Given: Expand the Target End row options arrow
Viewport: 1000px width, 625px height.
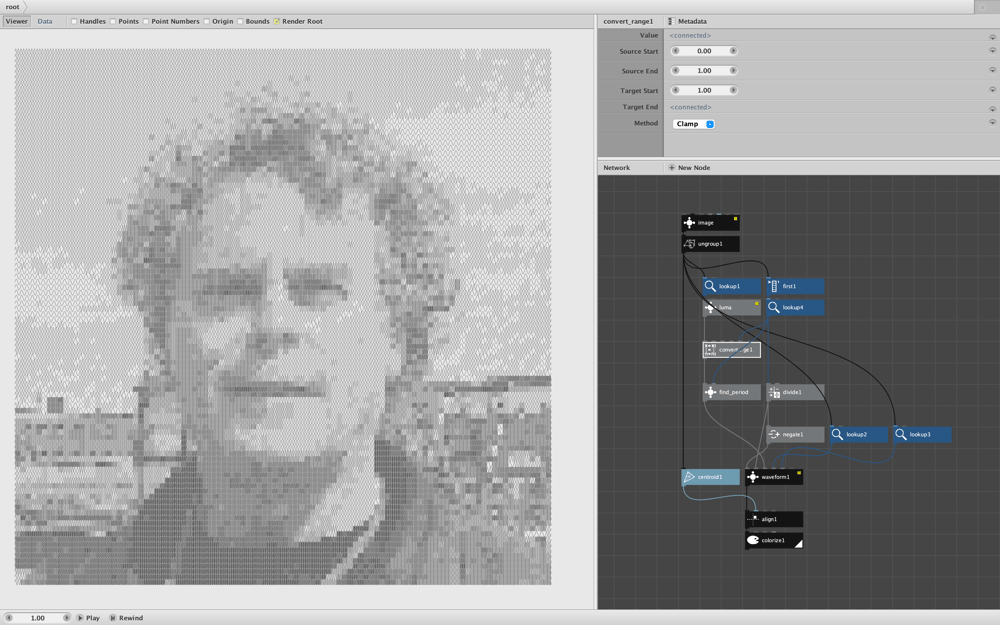Looking at the screenshot, I should coord(992,109).
